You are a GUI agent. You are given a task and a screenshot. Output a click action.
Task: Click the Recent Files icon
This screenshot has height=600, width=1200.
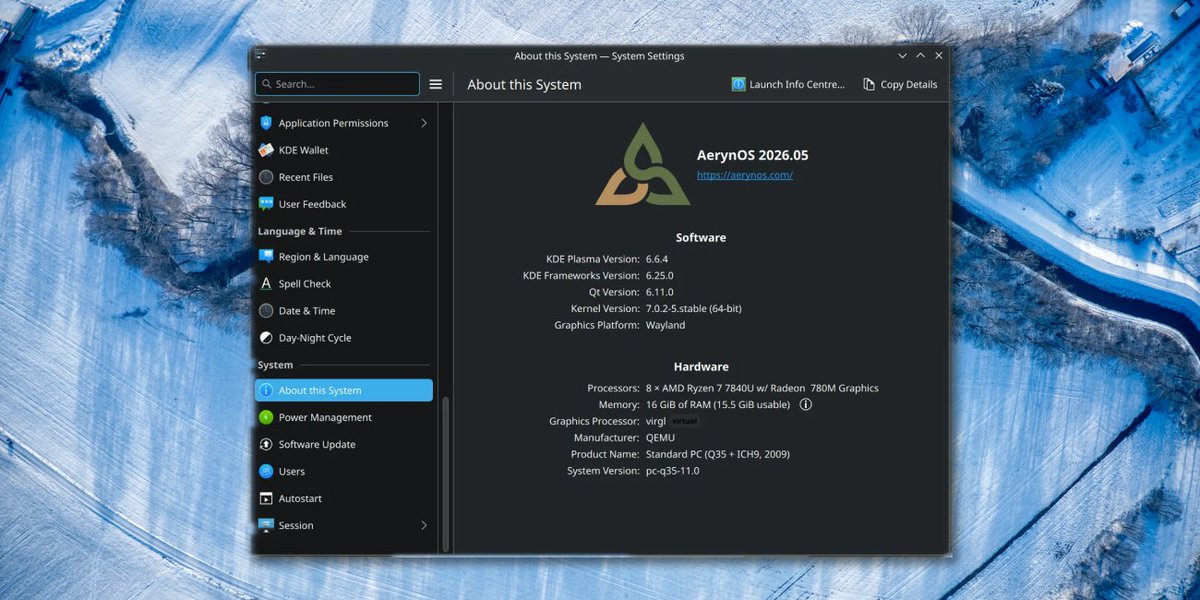tap(266, 177)
